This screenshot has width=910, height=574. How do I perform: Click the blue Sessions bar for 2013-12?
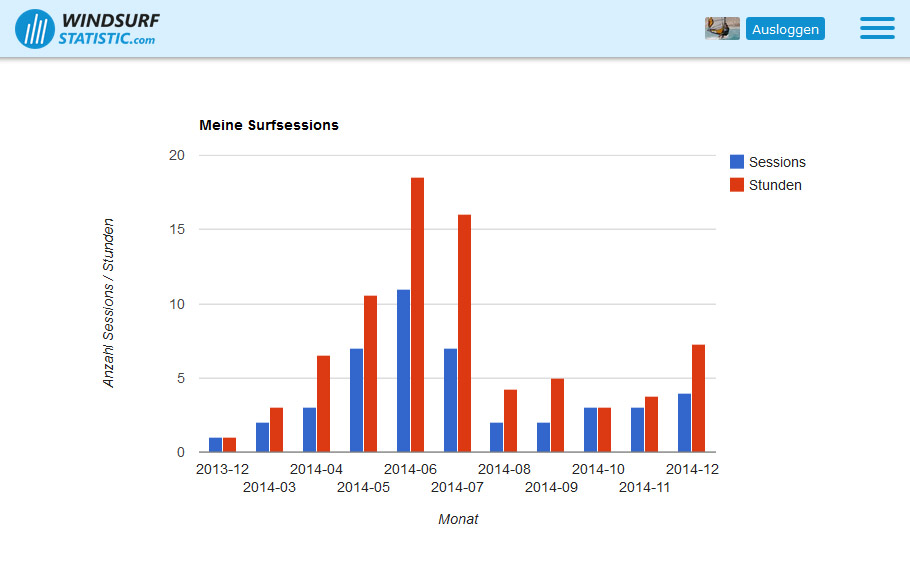[215, 445]
